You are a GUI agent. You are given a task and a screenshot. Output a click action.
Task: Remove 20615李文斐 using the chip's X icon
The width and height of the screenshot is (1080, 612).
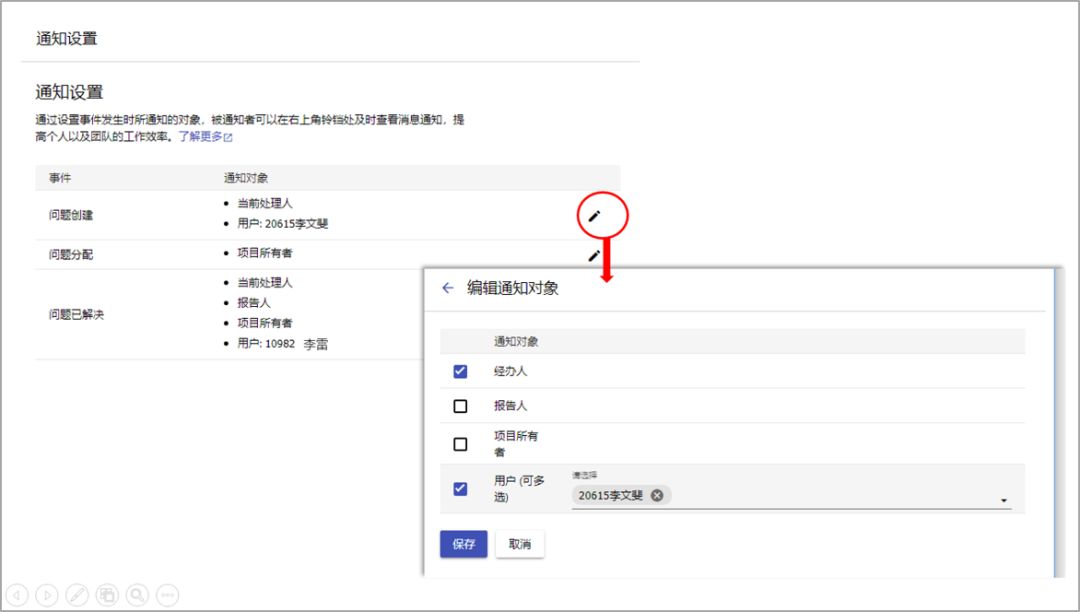[657, 495]
